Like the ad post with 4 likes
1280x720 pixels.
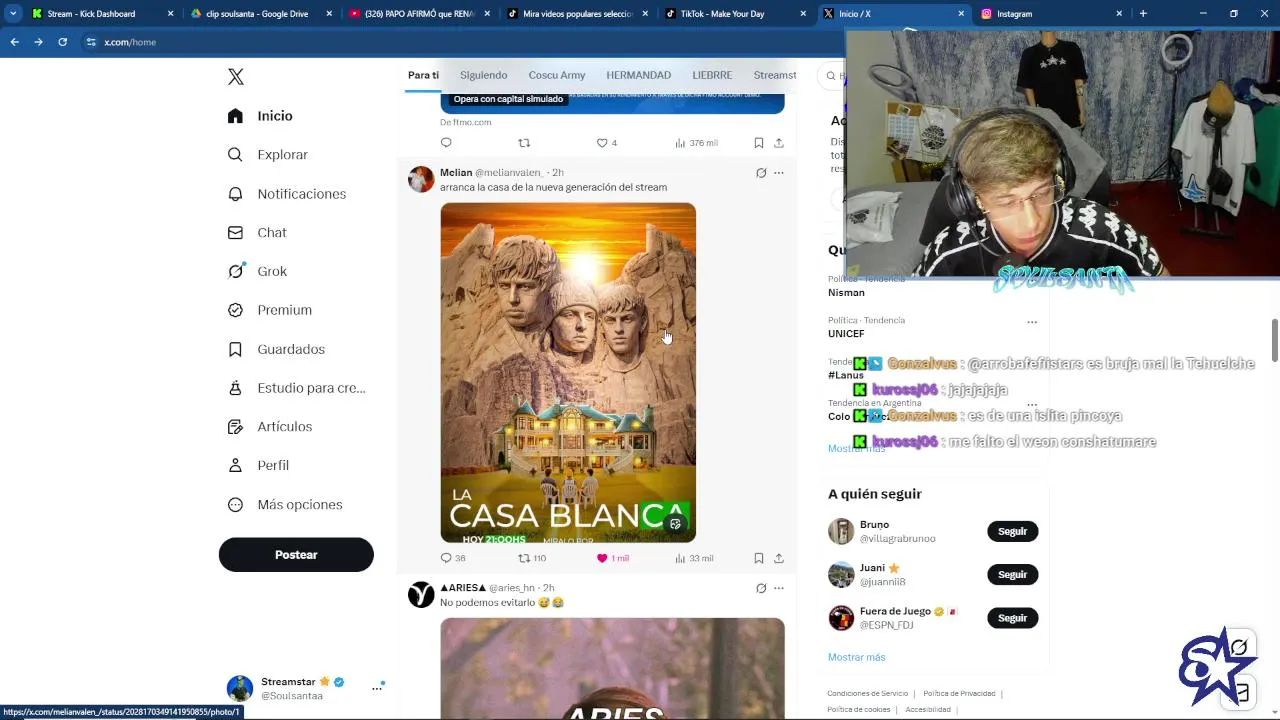[607, 143]
